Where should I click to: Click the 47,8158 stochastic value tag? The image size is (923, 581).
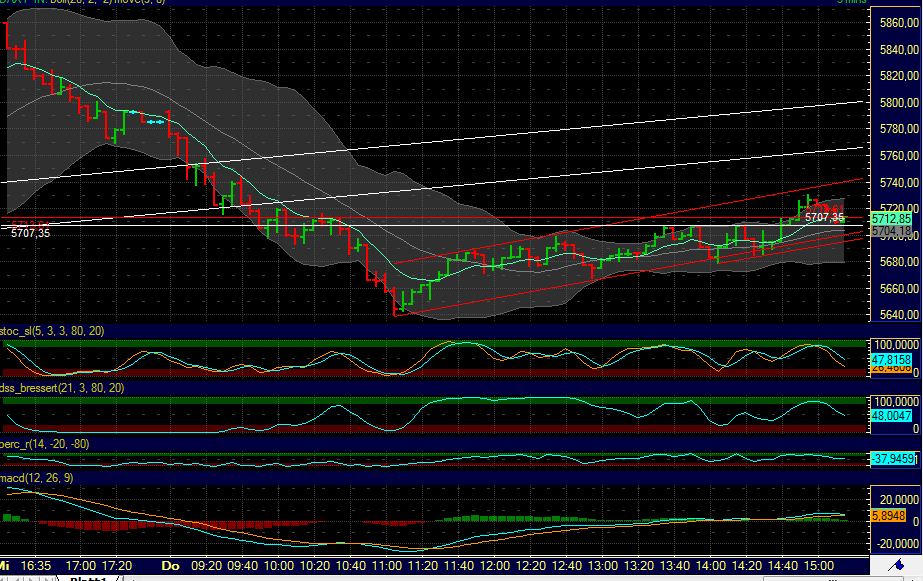891,360
